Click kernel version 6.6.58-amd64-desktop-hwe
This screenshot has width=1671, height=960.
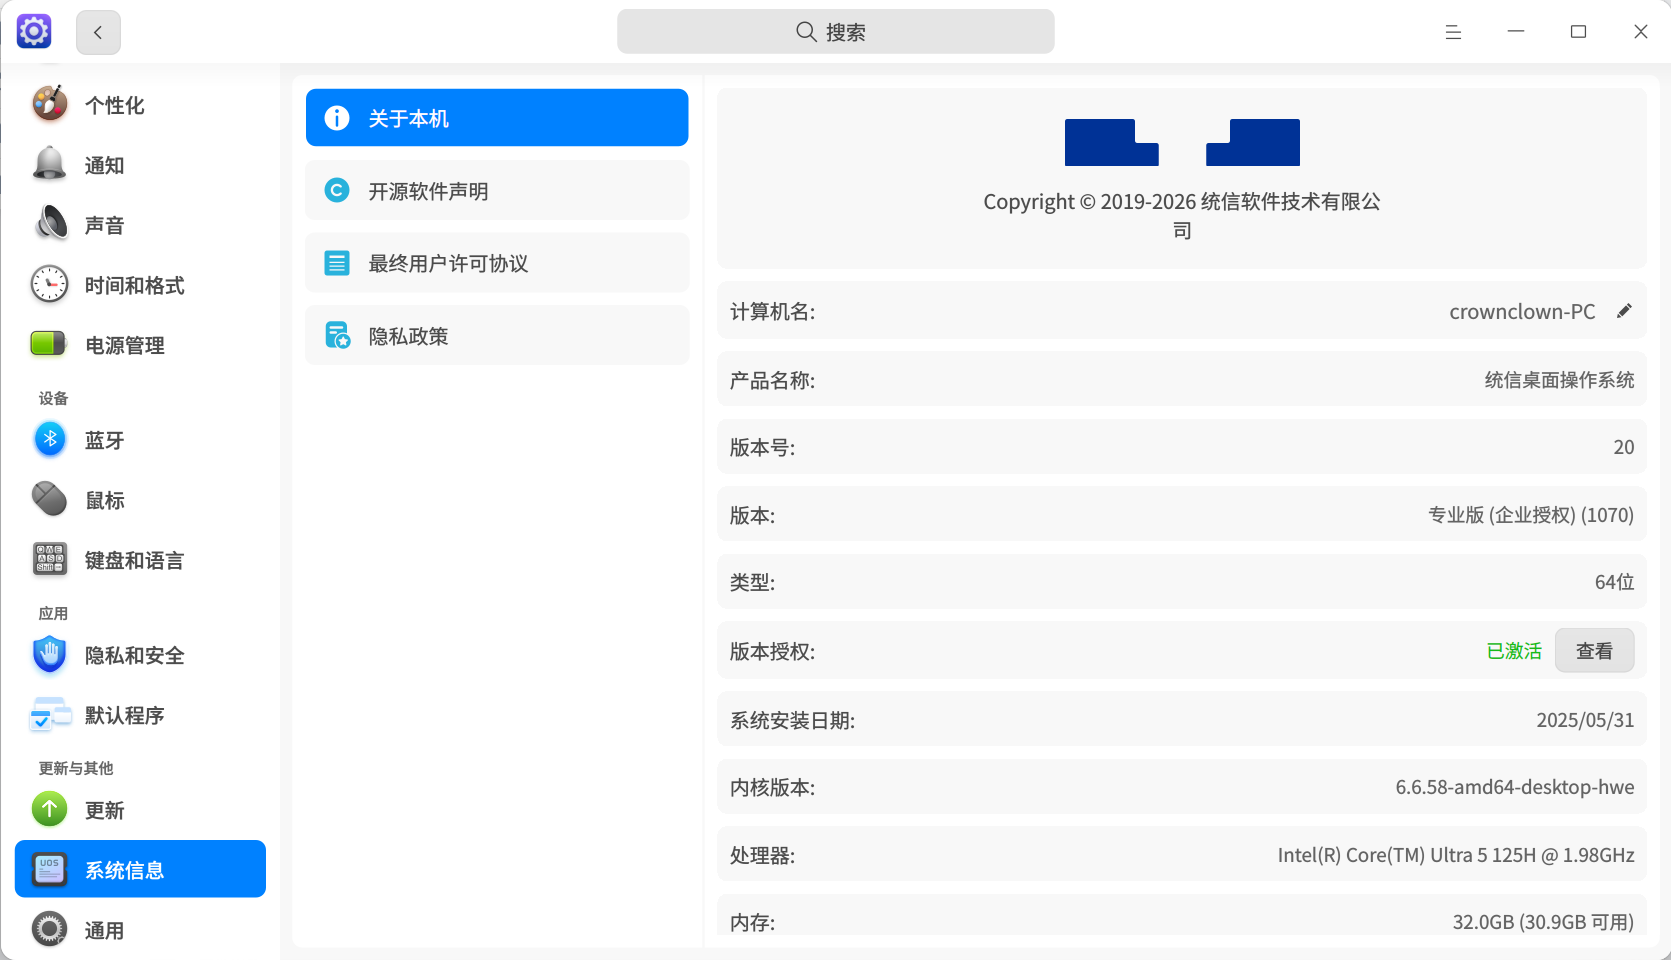pos(1514,787)
